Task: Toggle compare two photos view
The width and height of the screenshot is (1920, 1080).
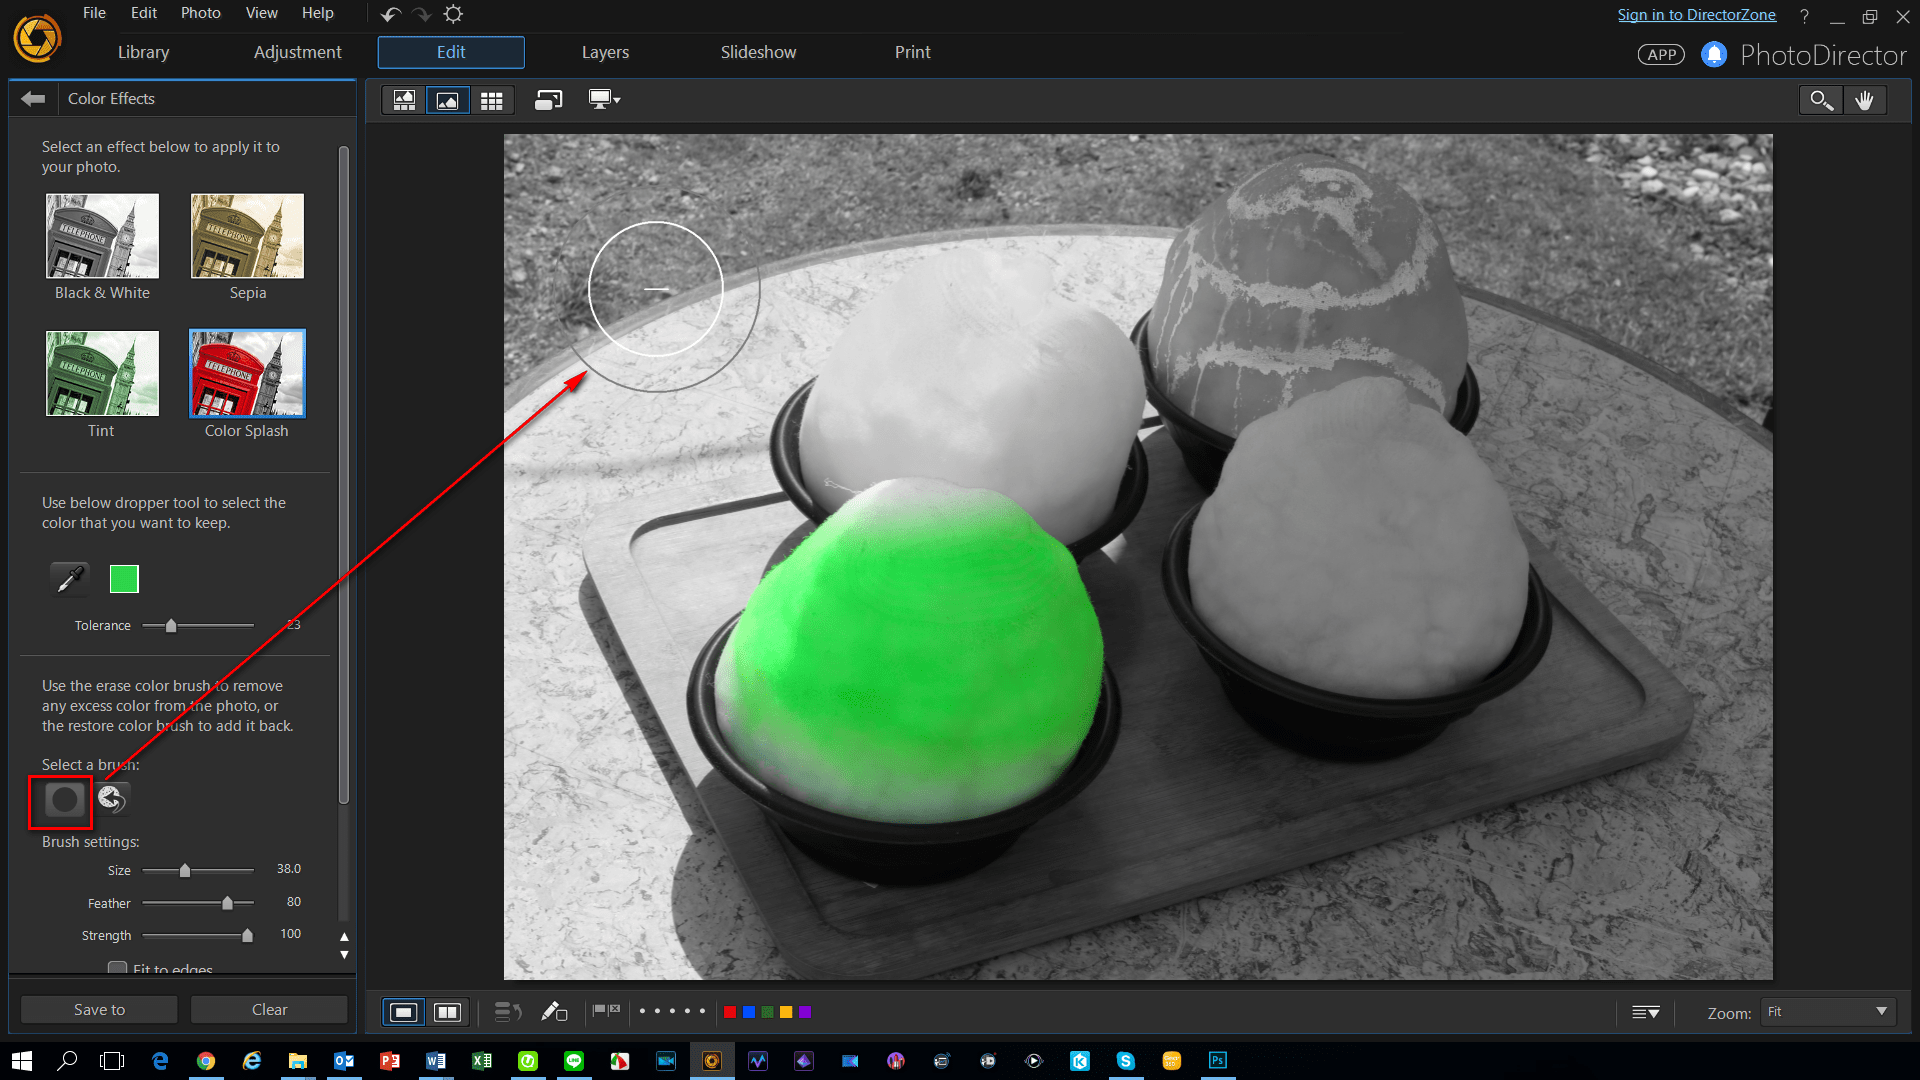Action: [447, 1012]
